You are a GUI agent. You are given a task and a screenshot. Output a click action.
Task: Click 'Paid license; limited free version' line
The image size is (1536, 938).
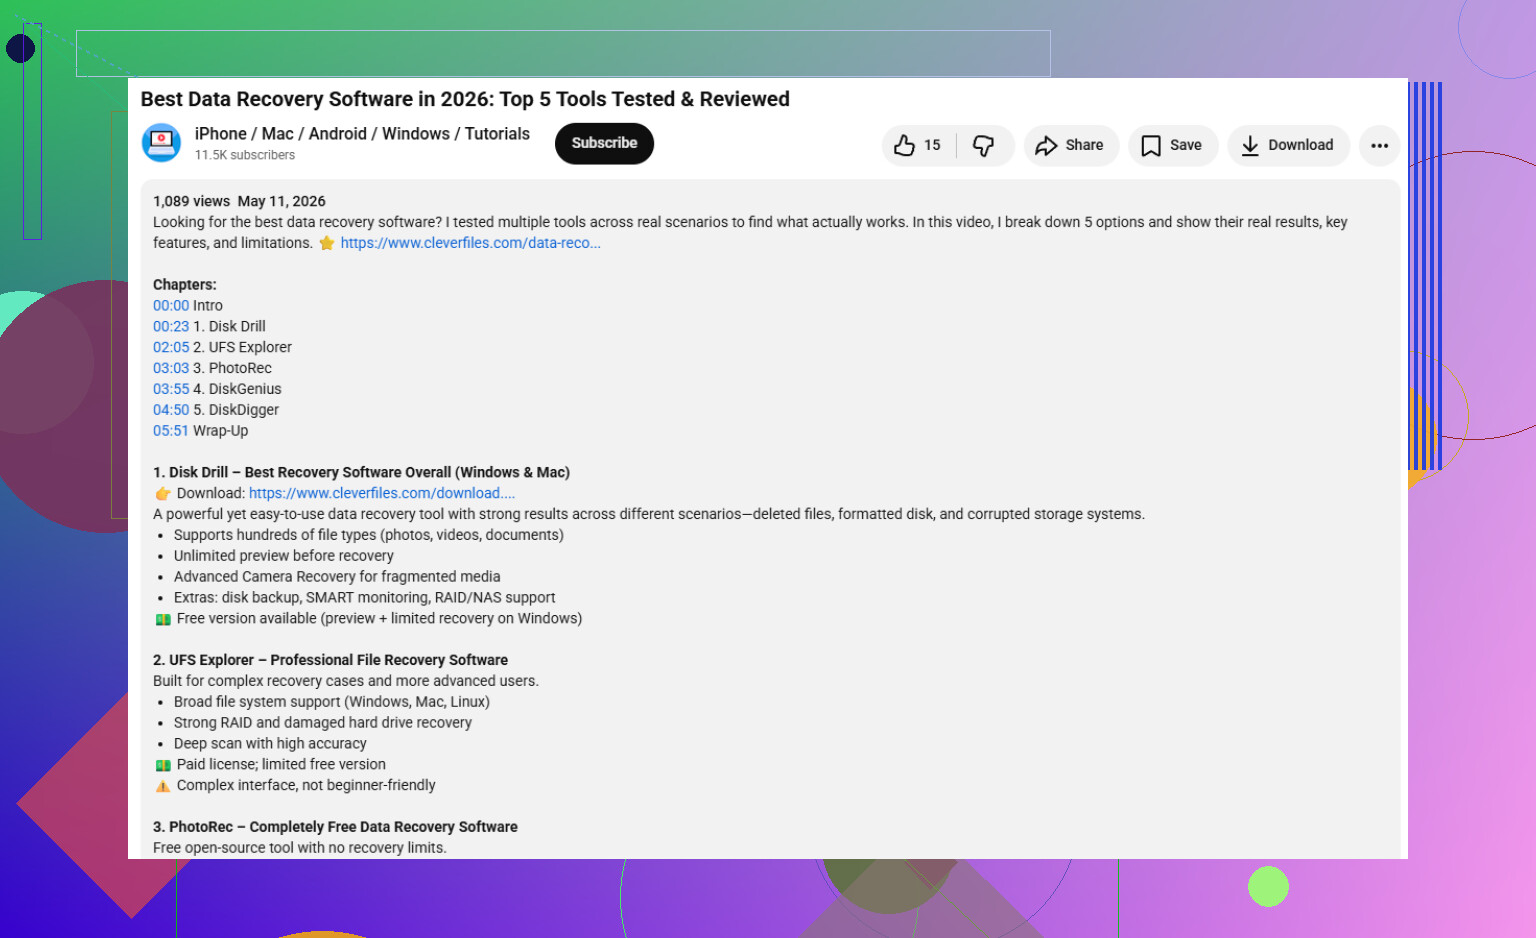(281, 765)
